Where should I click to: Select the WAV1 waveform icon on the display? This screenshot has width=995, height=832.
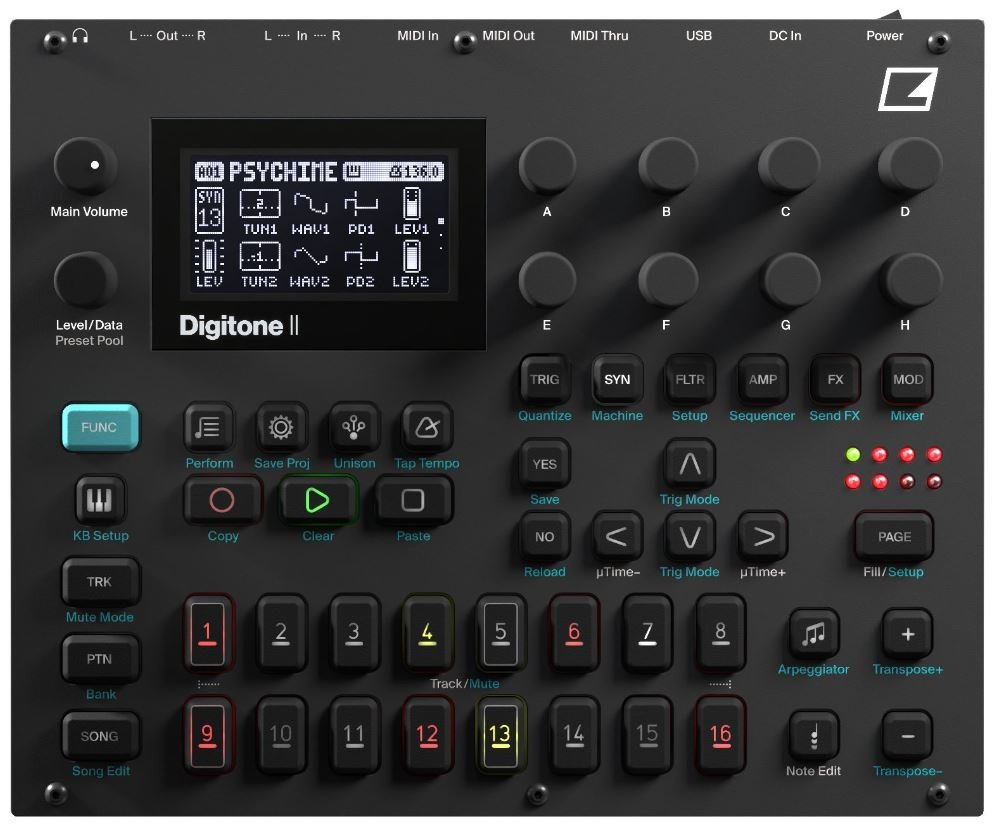tap(310, 204)
